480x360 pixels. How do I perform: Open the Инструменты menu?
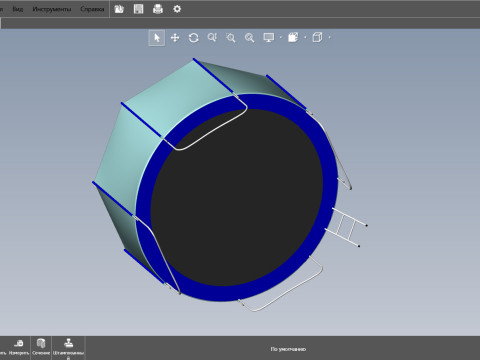pyautogui.click(x=52, y=9)
